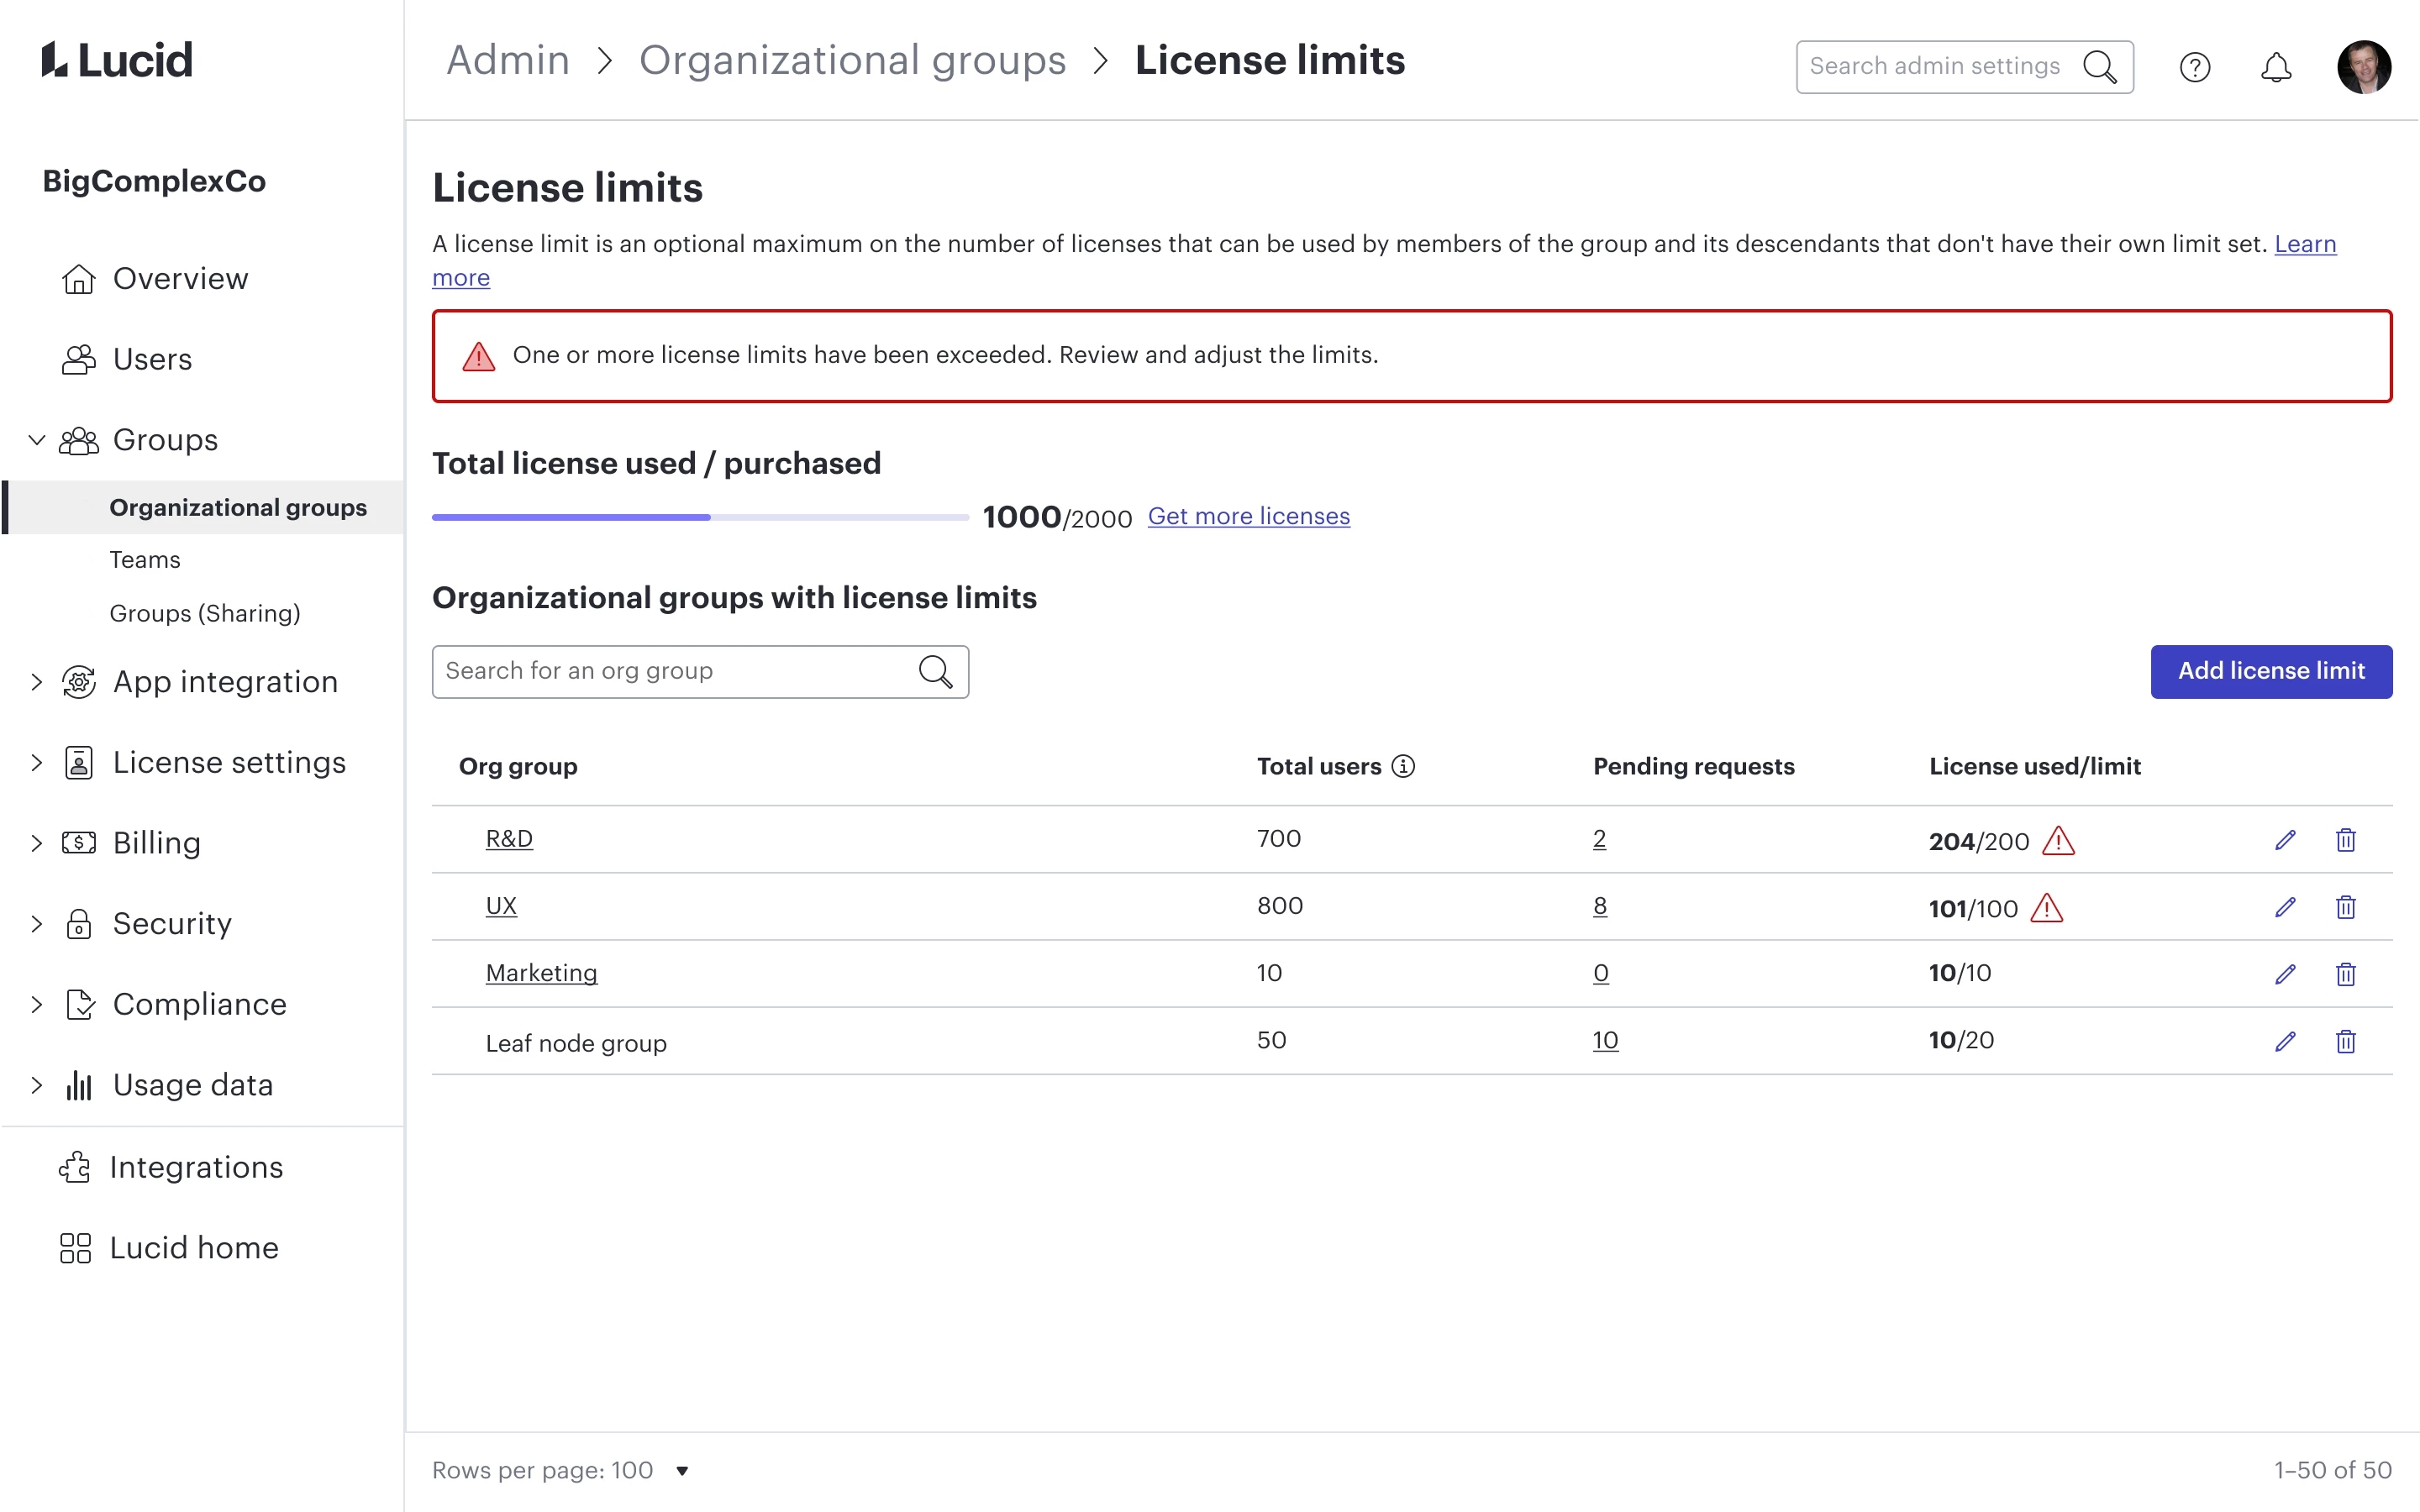Click the 1–50 of 50 pagination text
Image resolution: width=2420 pixels, height=1512 pixels.
point(2332,1470)
